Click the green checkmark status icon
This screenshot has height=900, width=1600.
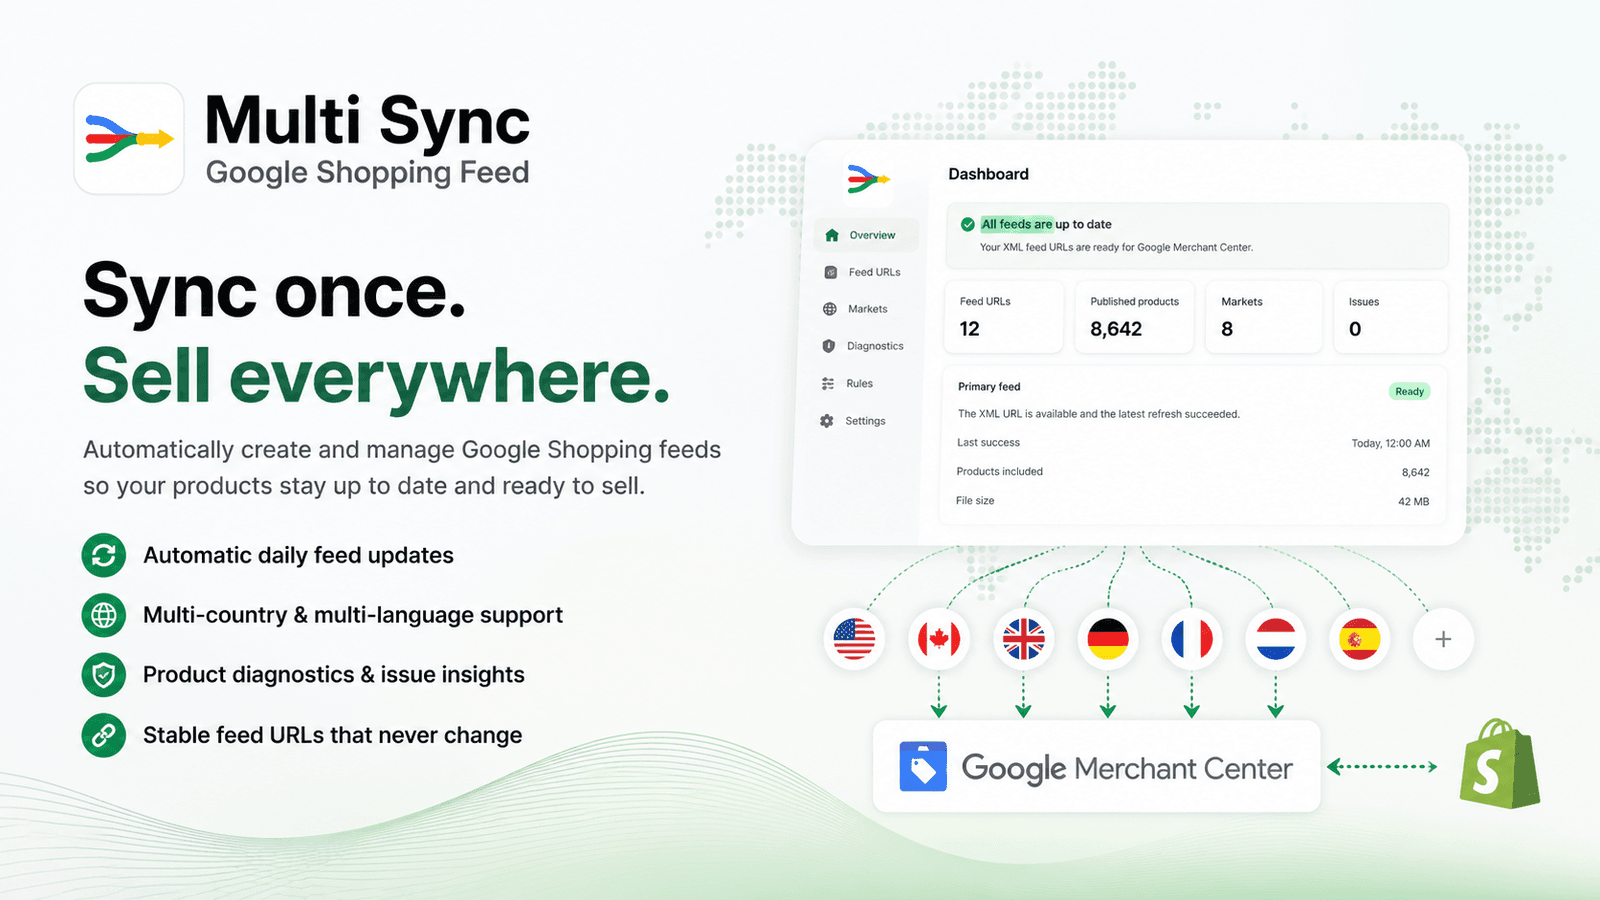pyautogui.click(x=967, y=224)
